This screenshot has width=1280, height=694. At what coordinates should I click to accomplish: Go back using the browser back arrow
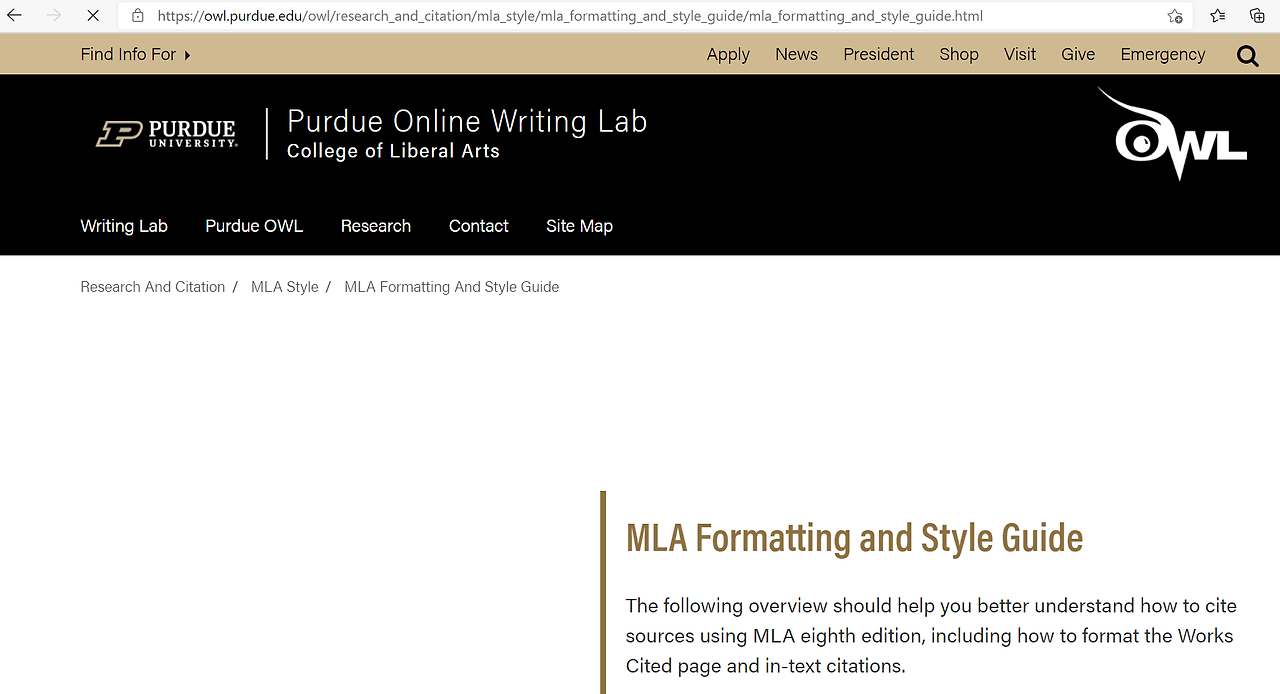point(14,16)
